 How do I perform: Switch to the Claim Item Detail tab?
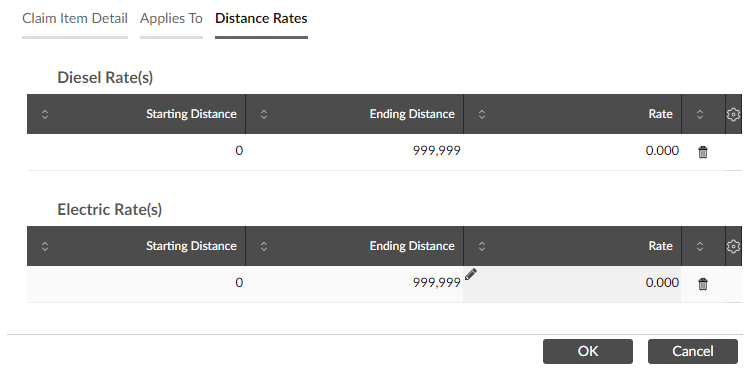(x=75, y=18)
